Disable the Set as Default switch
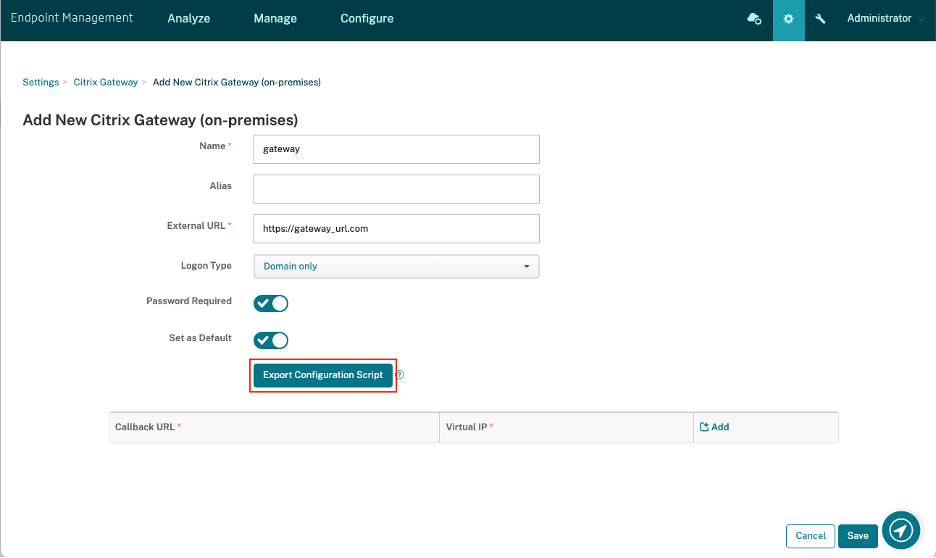Viewport: 936px width, 558px height. pos(271,340)
